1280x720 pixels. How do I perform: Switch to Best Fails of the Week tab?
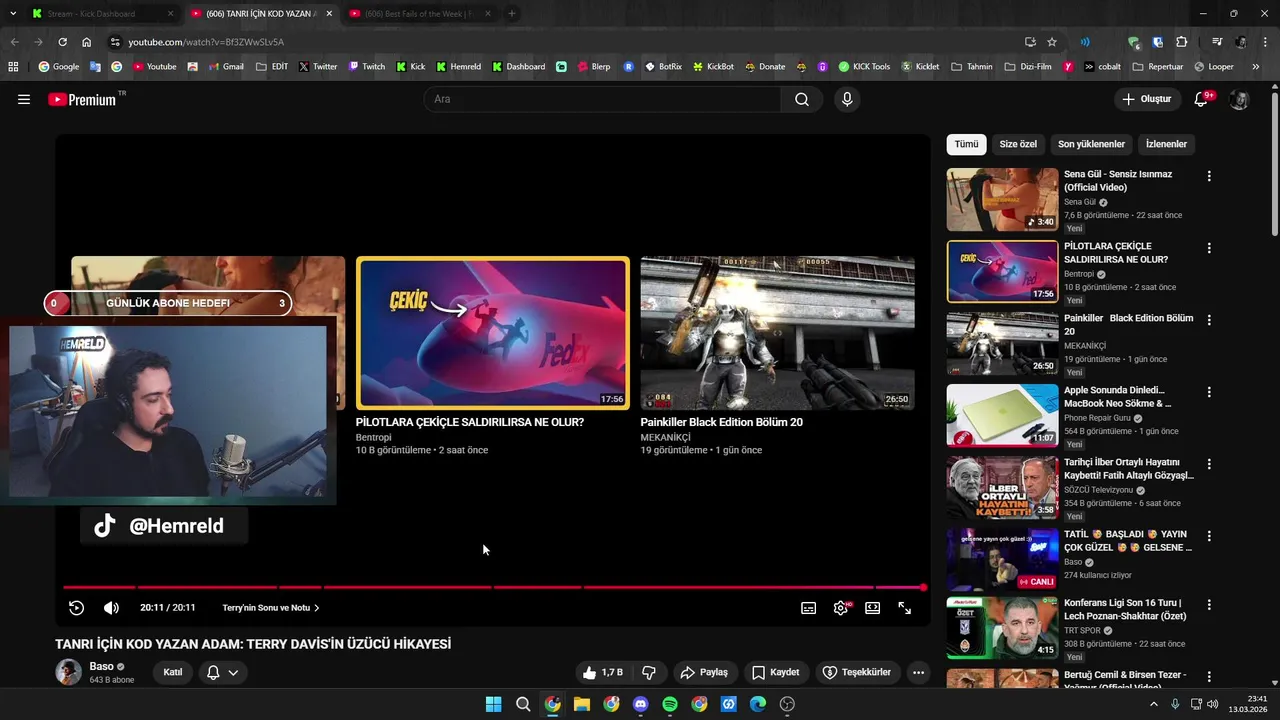(x=420, y=14)
